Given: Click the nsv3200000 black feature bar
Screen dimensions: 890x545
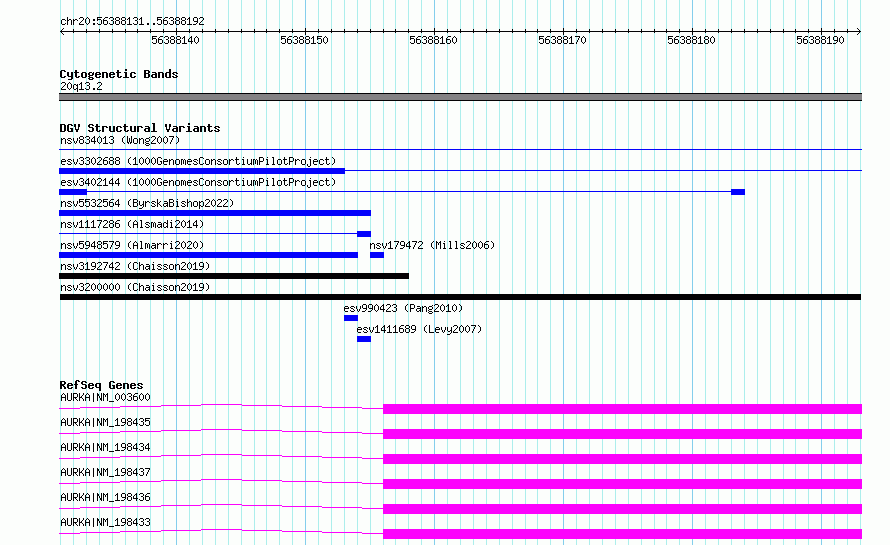Looking at the screenshot, I should pyautogui.click(x=460, y=297).
